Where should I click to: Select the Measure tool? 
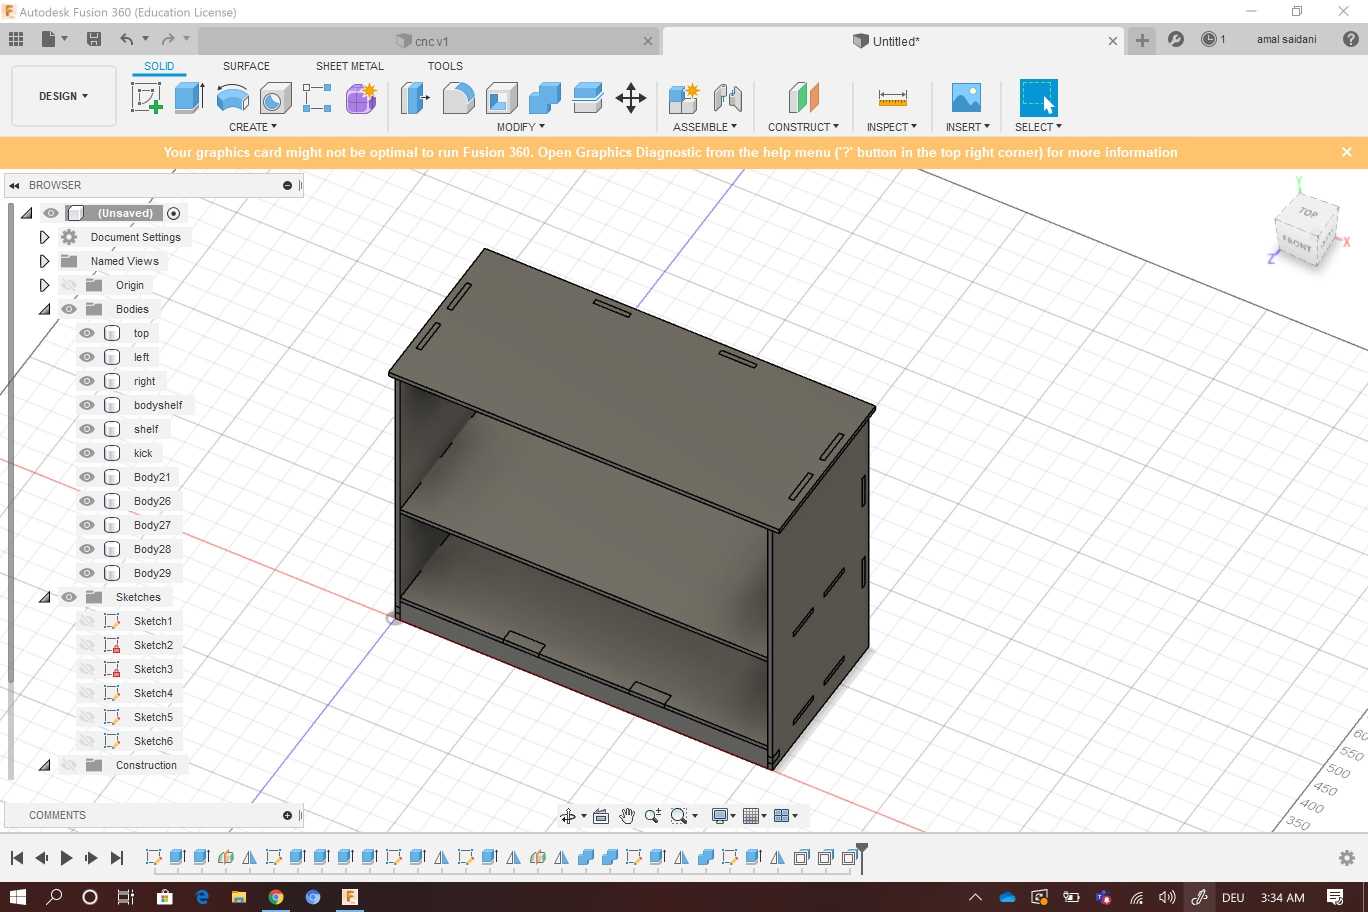(892, 98)
